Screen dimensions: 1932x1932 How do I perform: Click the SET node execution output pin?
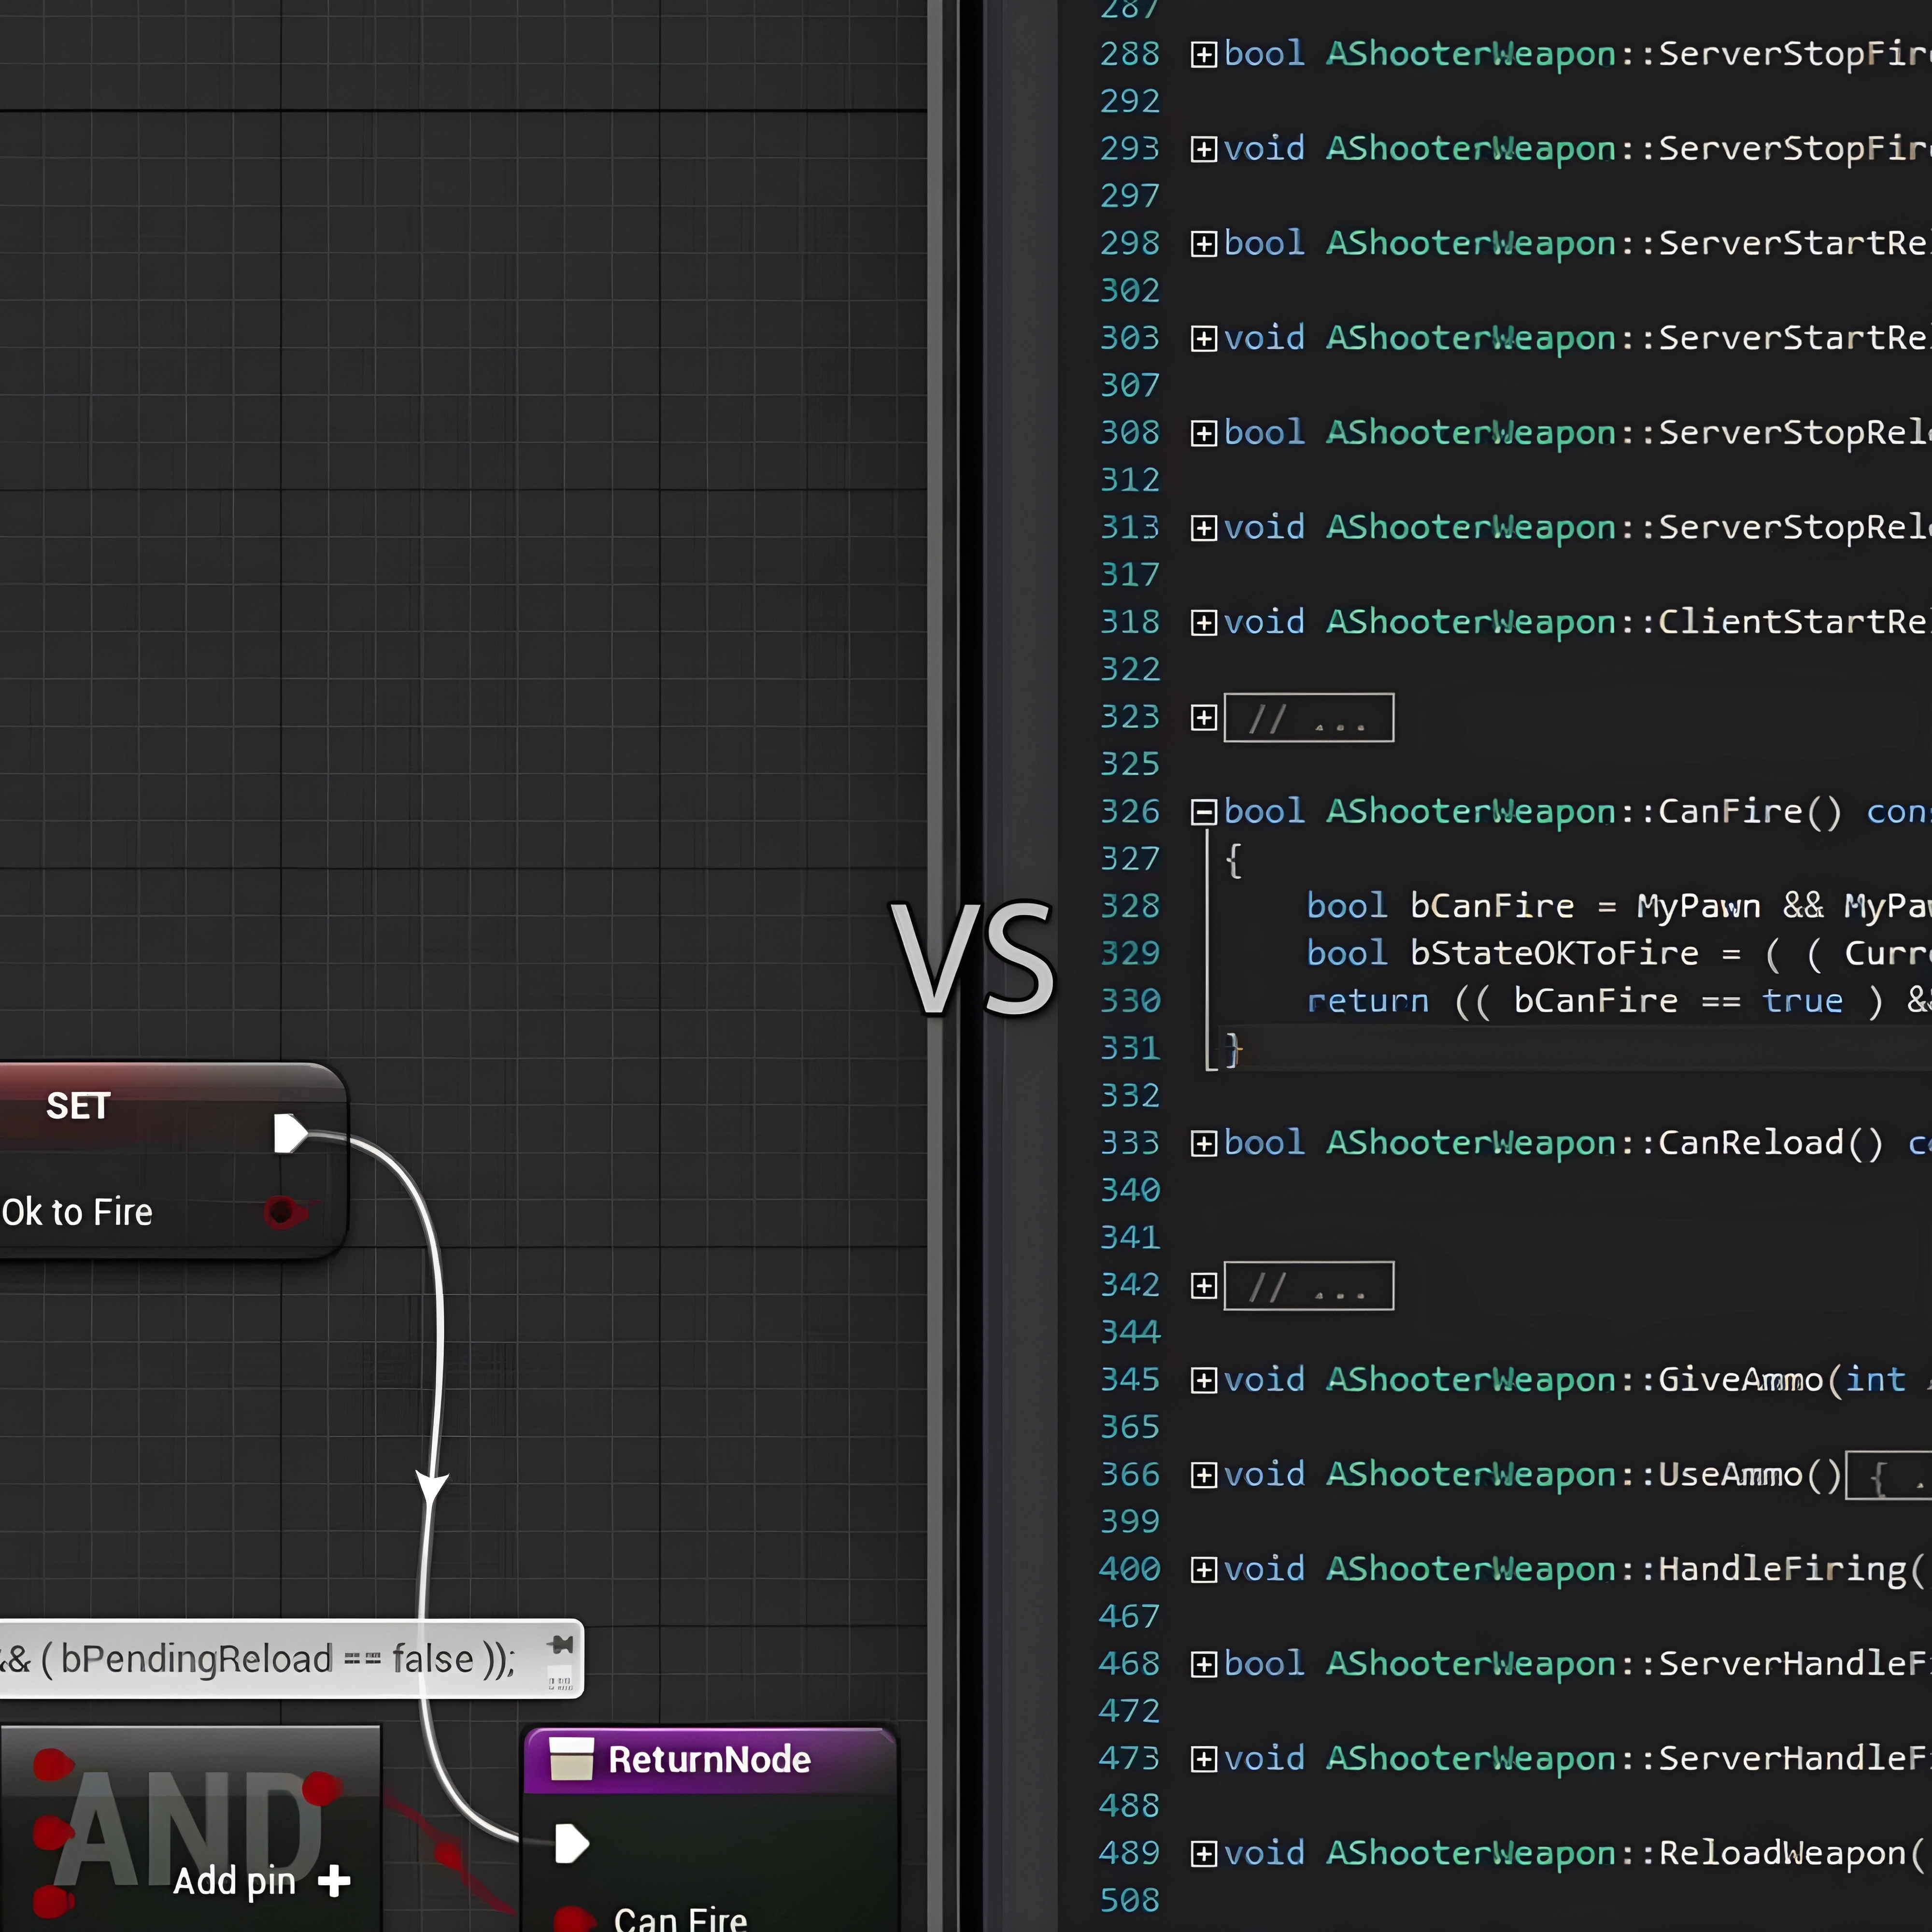[290, 1133]
